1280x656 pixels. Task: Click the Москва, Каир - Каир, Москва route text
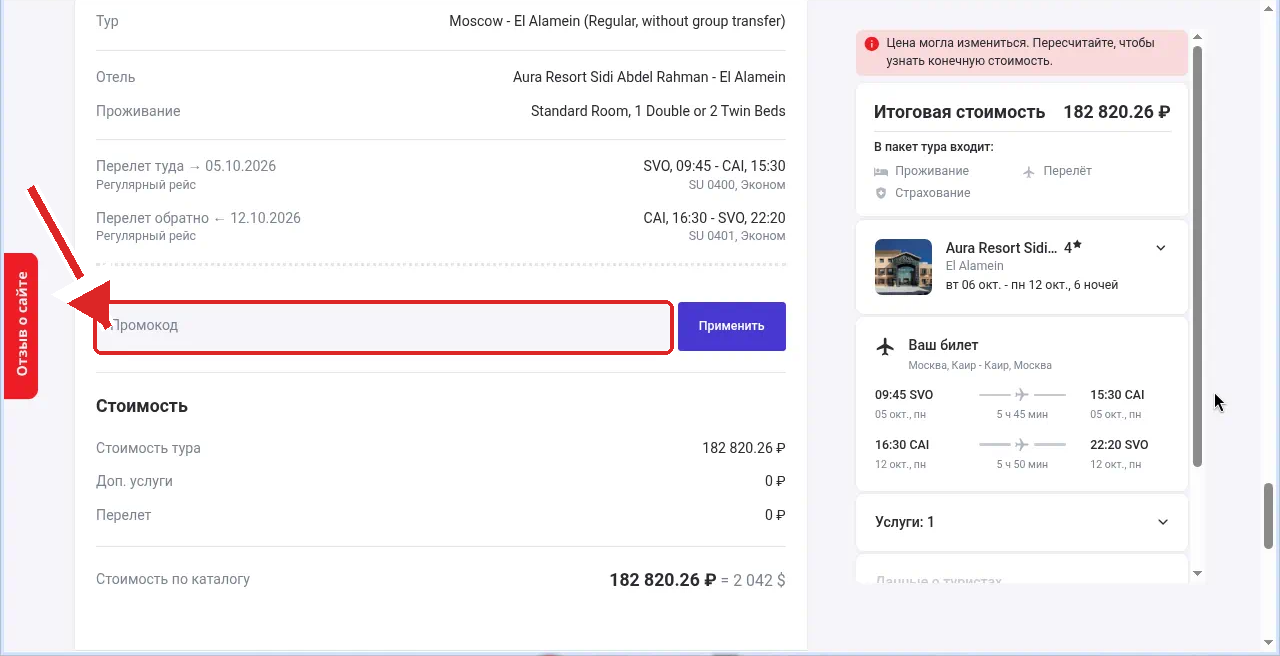click(980, 366)
